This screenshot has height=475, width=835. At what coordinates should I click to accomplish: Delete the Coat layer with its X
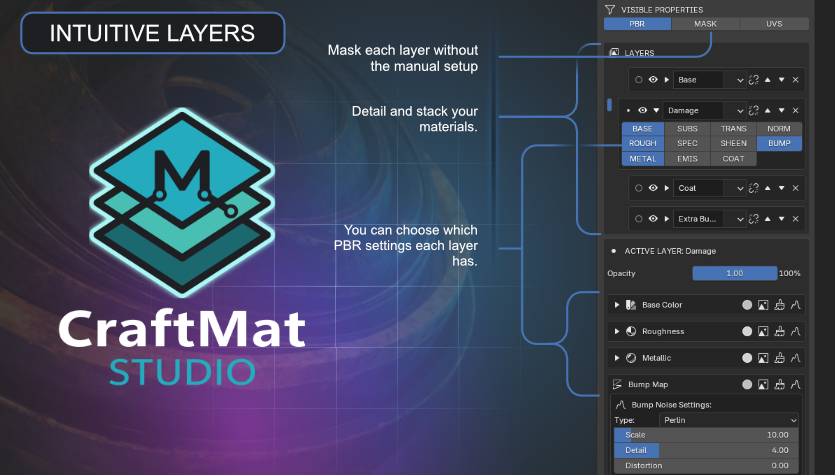click(x=796, y=188)
